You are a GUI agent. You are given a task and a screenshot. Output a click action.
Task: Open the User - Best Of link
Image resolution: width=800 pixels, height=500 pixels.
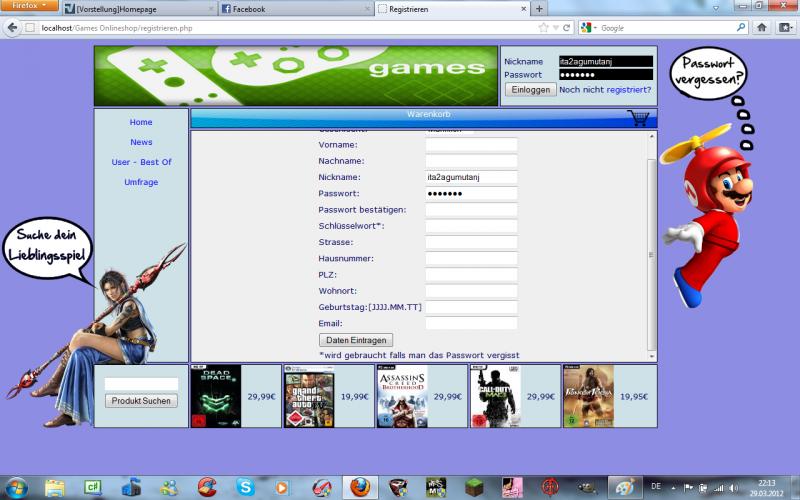[x=141, y=162]
